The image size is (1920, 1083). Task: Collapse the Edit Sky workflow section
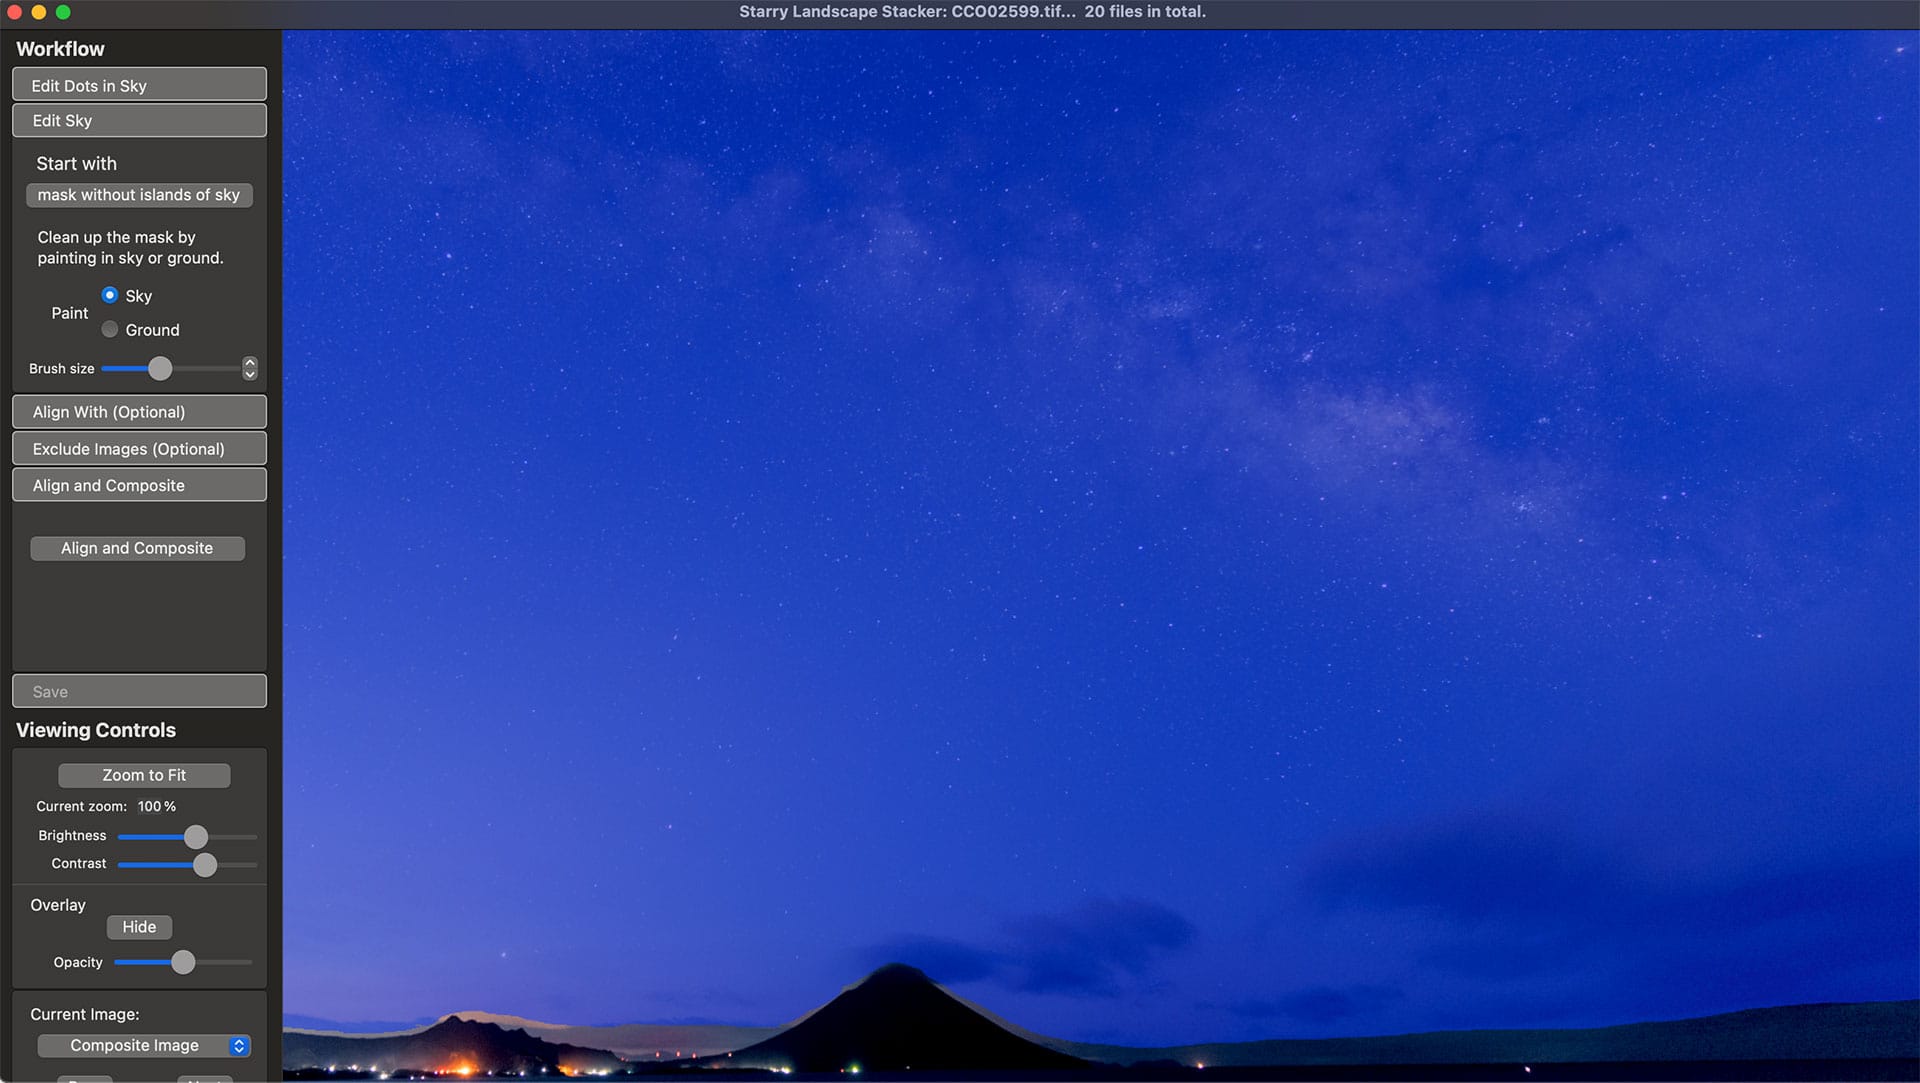(x=139, y=121)
